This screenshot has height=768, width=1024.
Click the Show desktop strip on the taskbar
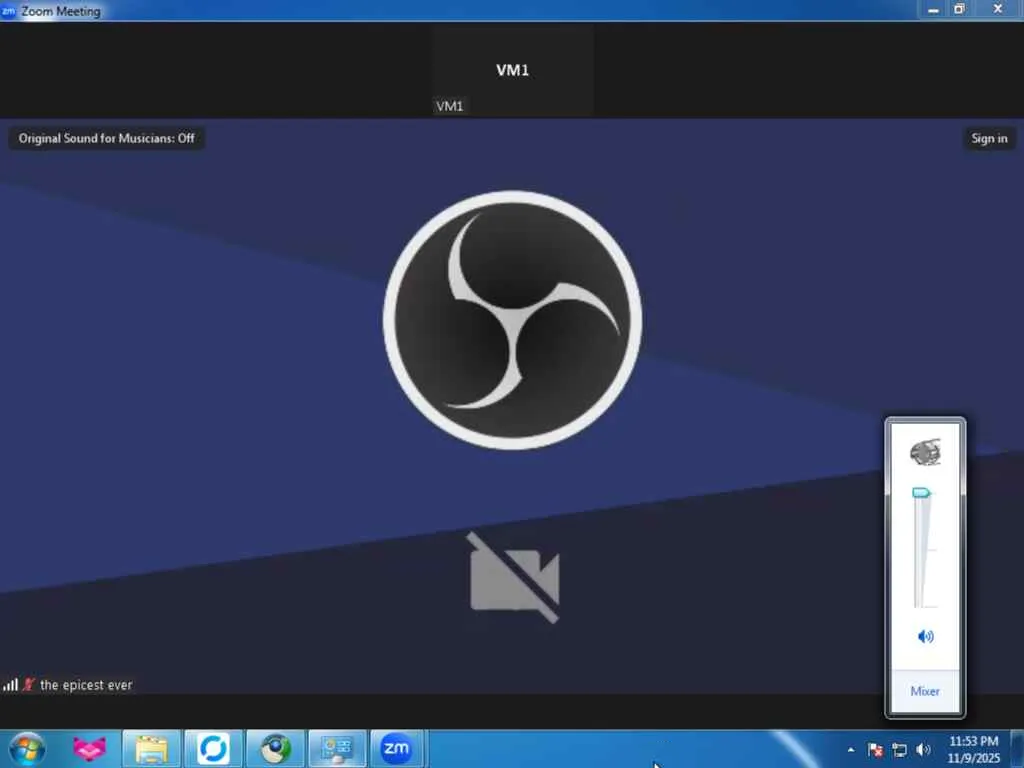(1017, 749)
